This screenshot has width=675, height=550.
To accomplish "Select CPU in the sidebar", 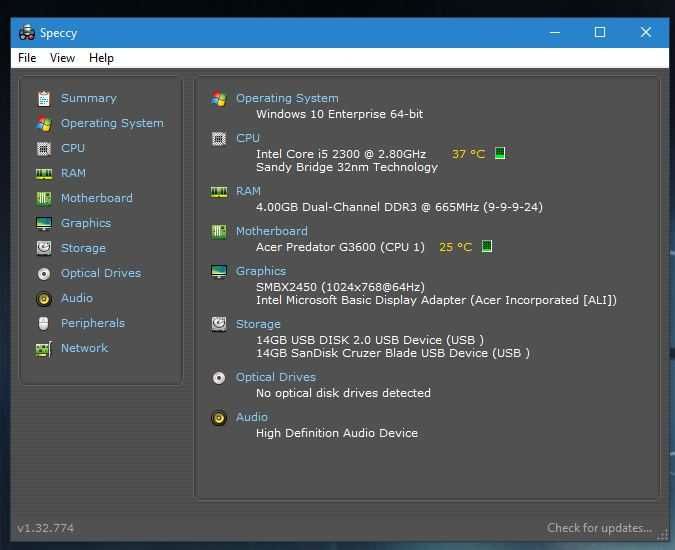I will coord(73,148).
